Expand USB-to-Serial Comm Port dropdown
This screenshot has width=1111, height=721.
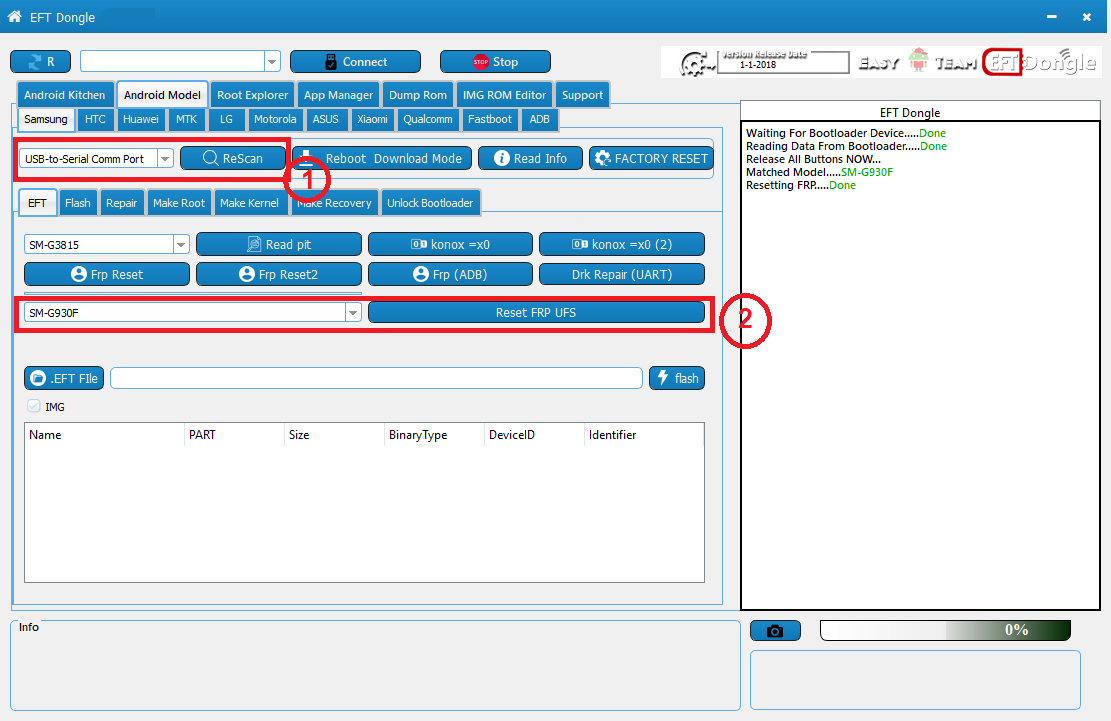[164, 159]
